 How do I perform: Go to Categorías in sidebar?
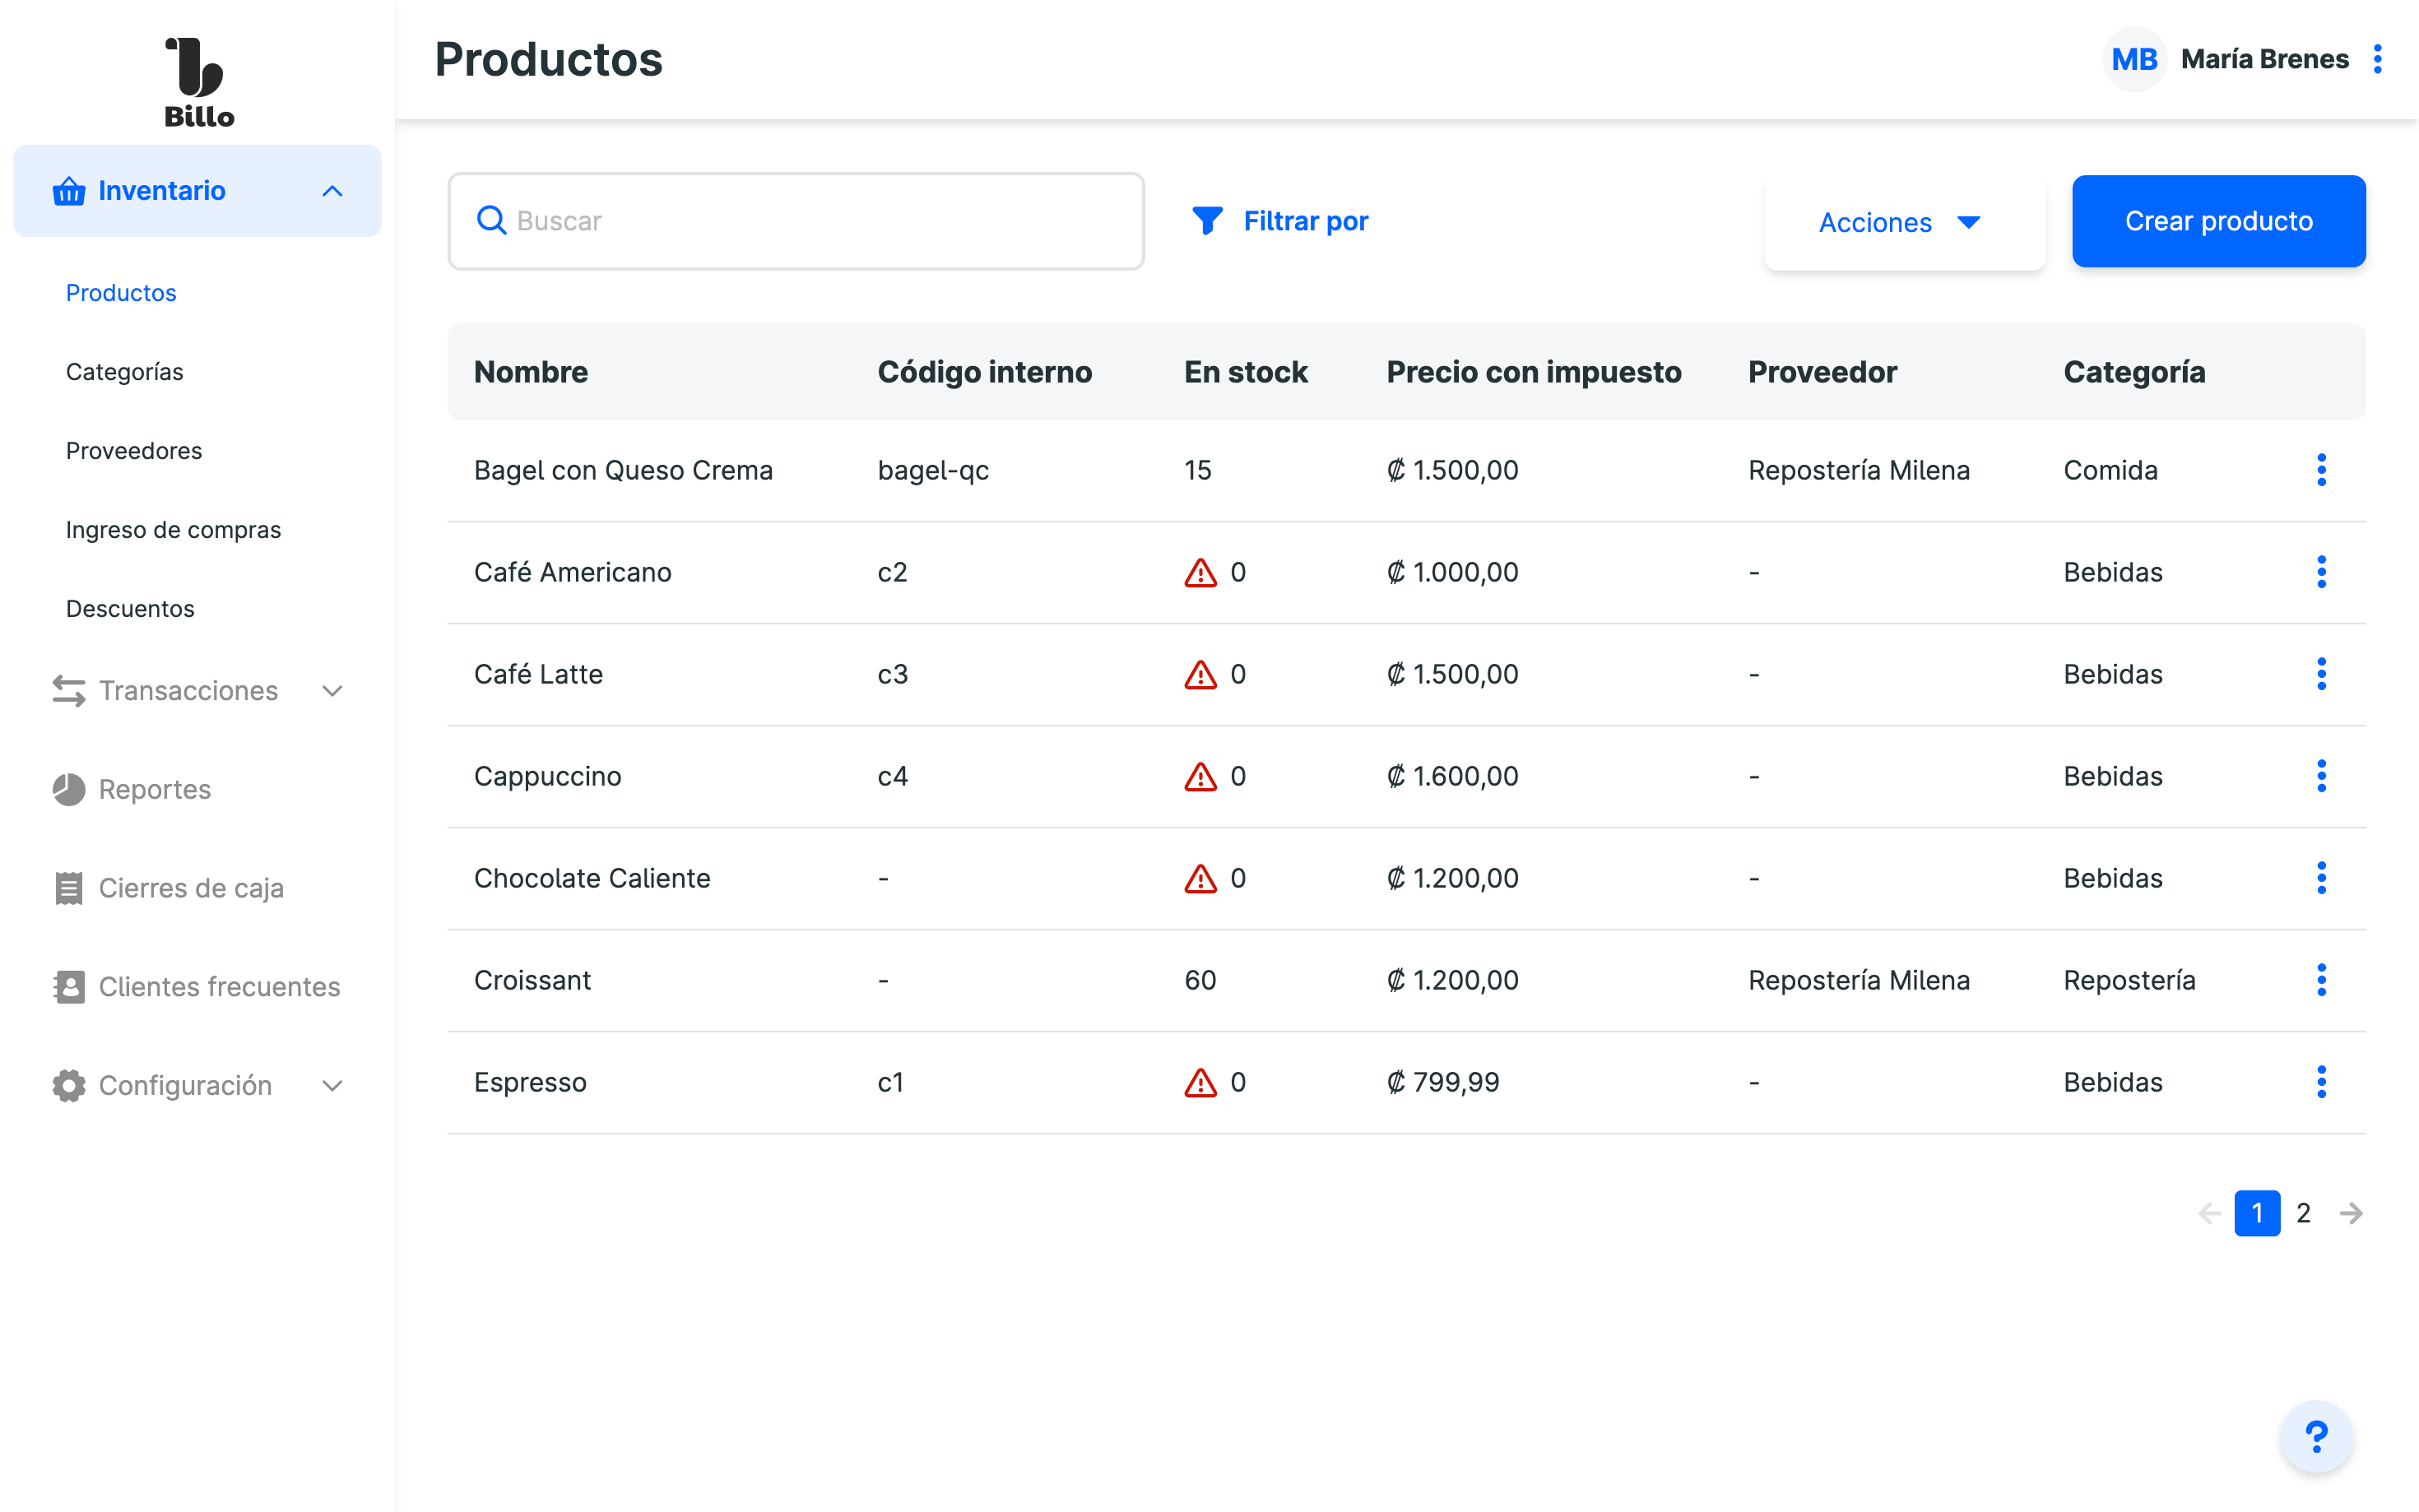point(125,372)
